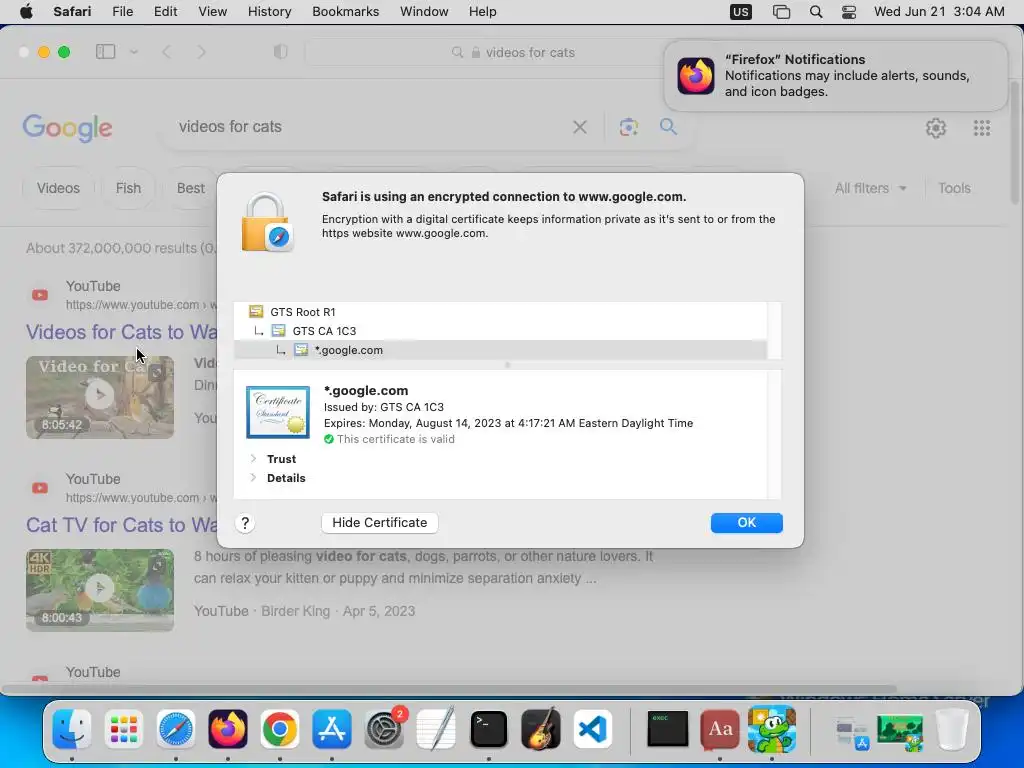Open TextEdit from the Dock

pos(436,729)
